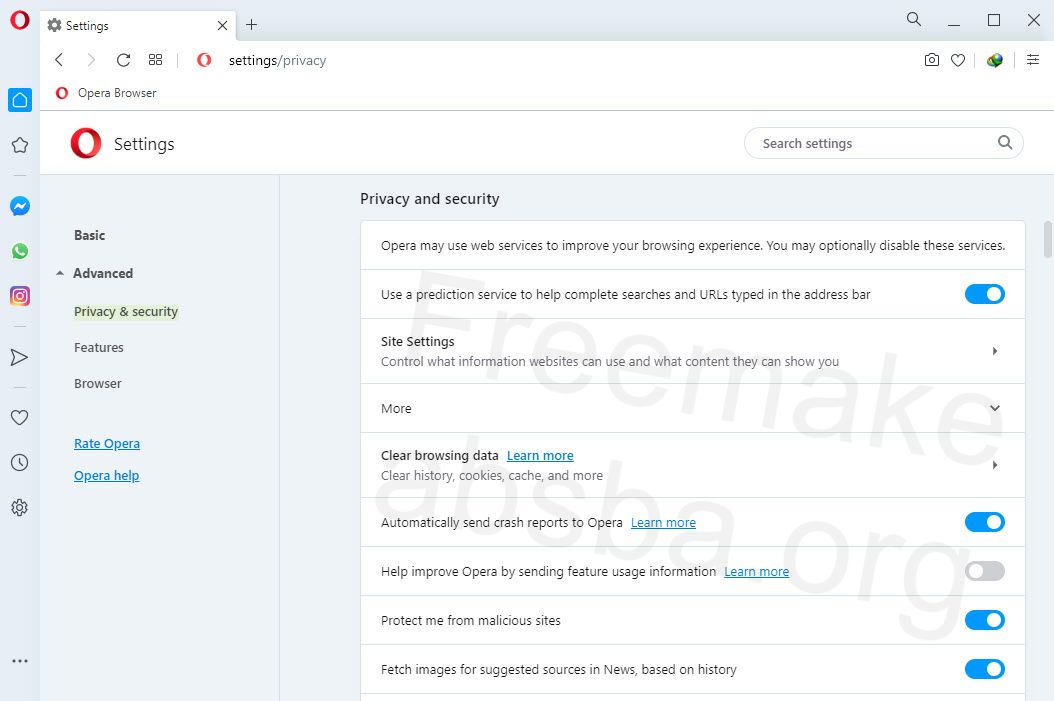Open the Opera Browser bookmark

pos(106,93)
